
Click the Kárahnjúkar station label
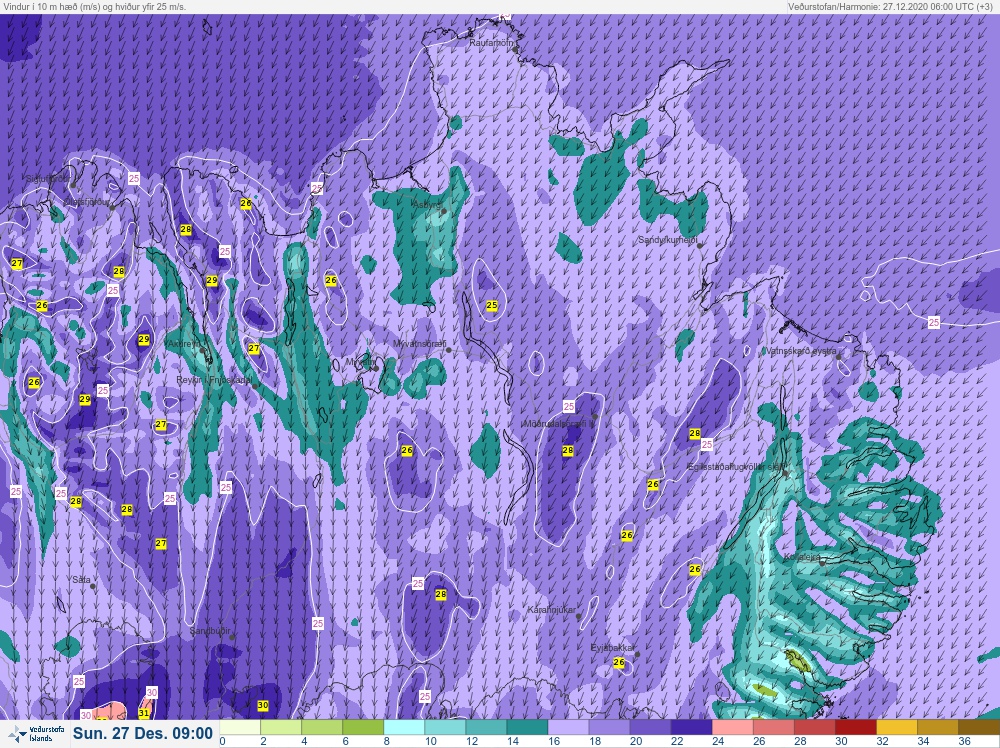click(552, 610)
